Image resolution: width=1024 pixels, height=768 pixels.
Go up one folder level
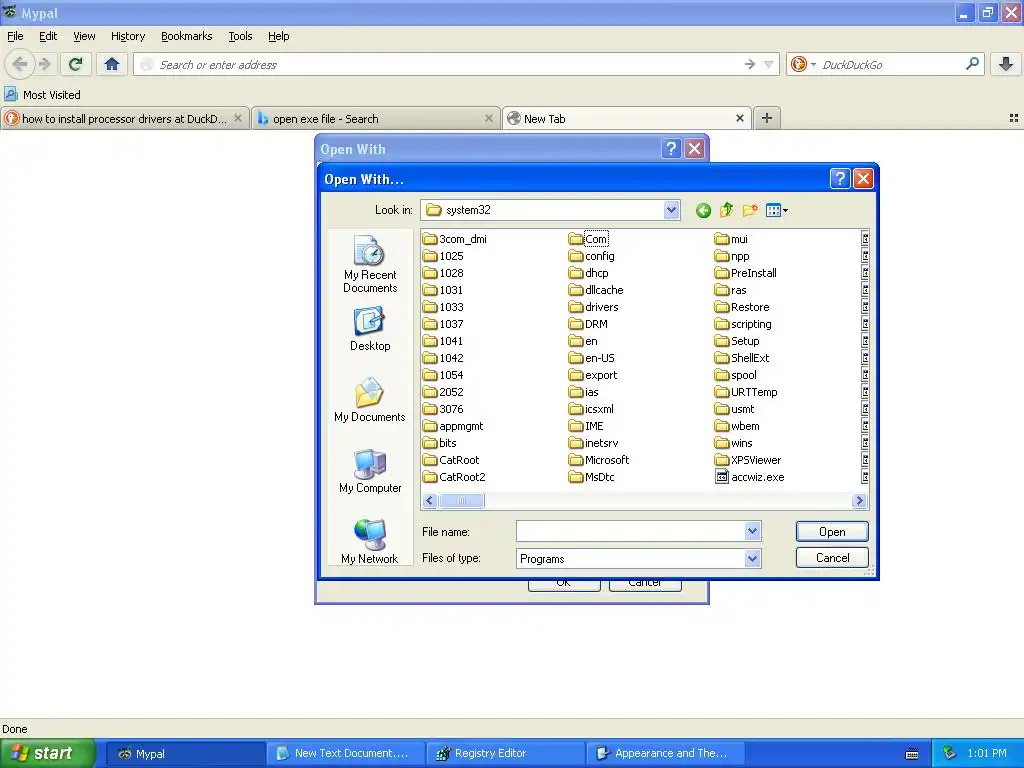(x=726, y=210)
